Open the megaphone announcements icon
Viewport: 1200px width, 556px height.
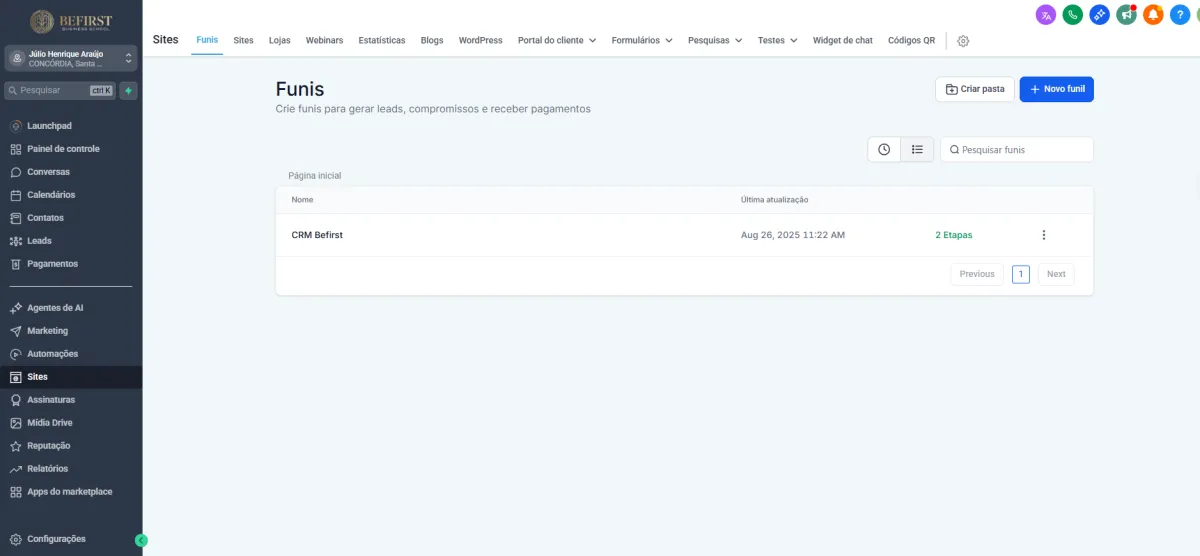tap(1127, 14)
